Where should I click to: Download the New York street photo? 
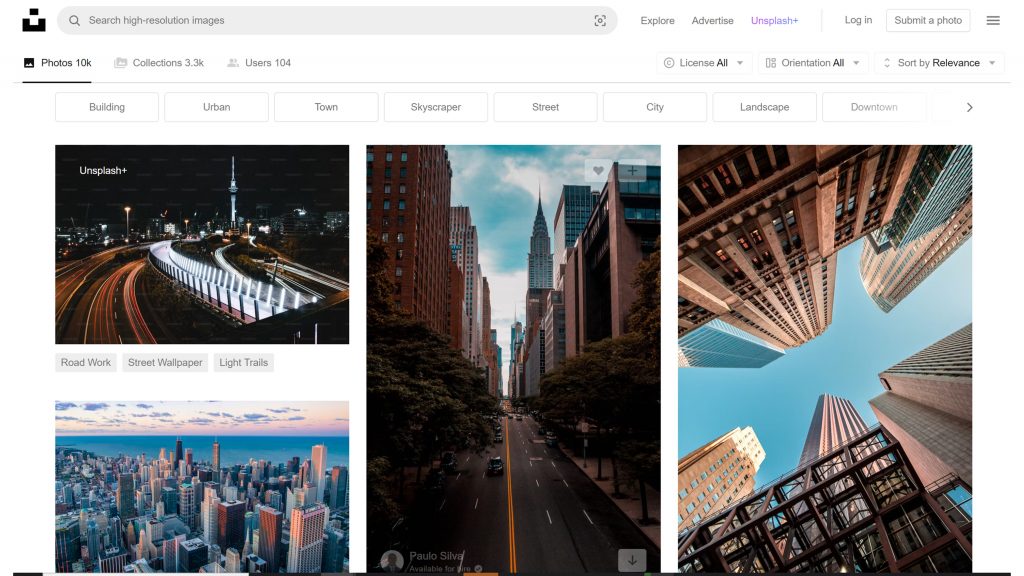632,560
